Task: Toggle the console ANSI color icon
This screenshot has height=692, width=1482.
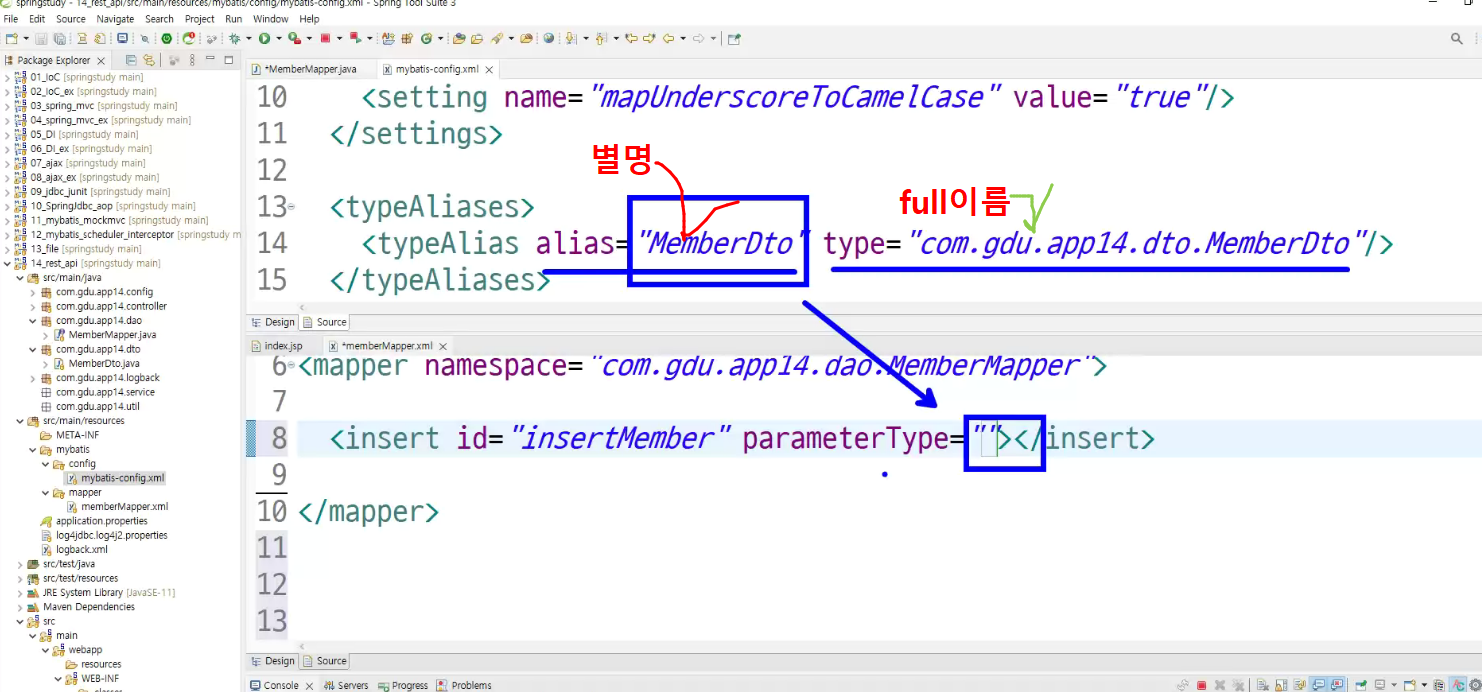Action: pyautogui.click(x=1457, y=685)
